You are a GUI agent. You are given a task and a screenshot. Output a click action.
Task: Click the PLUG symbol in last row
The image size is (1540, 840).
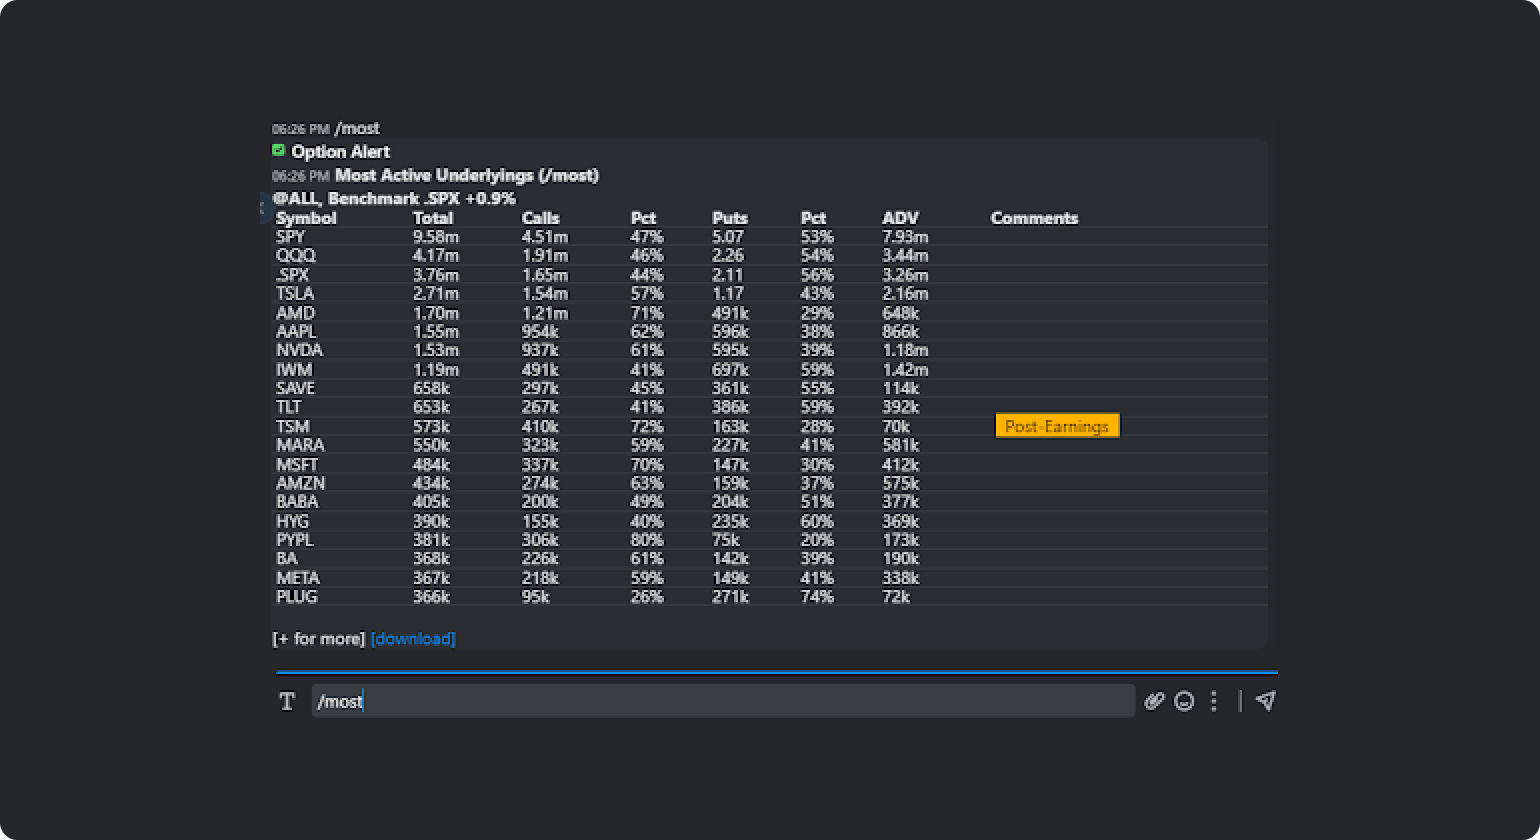(x=297, y=596)
